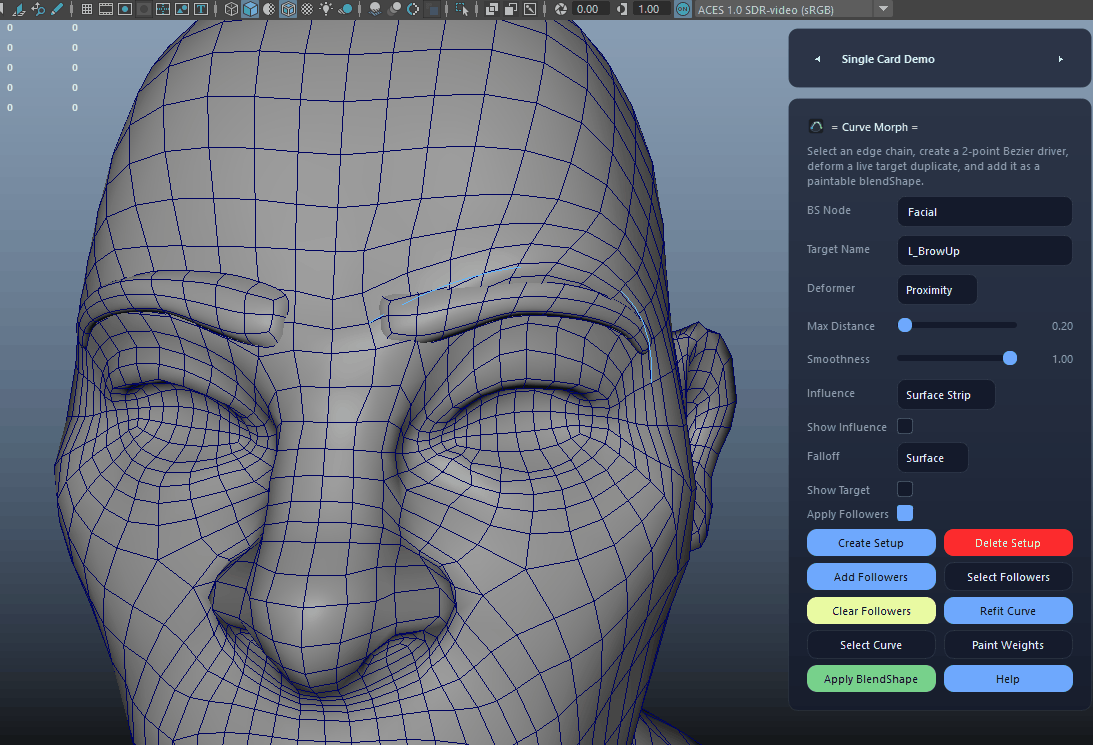This screenshot has height=745, width=1093.
Task: Click the Single Card Demo title
Action: (x=888, y=59)
